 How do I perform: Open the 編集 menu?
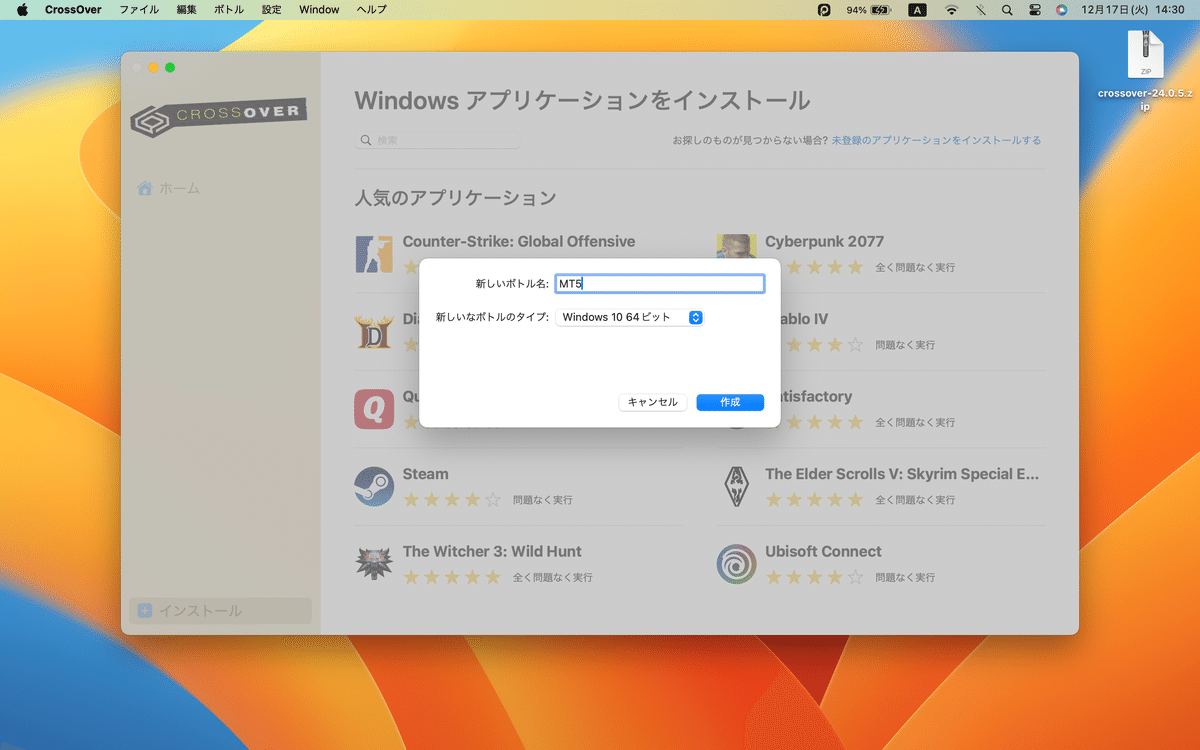[187, 10]
